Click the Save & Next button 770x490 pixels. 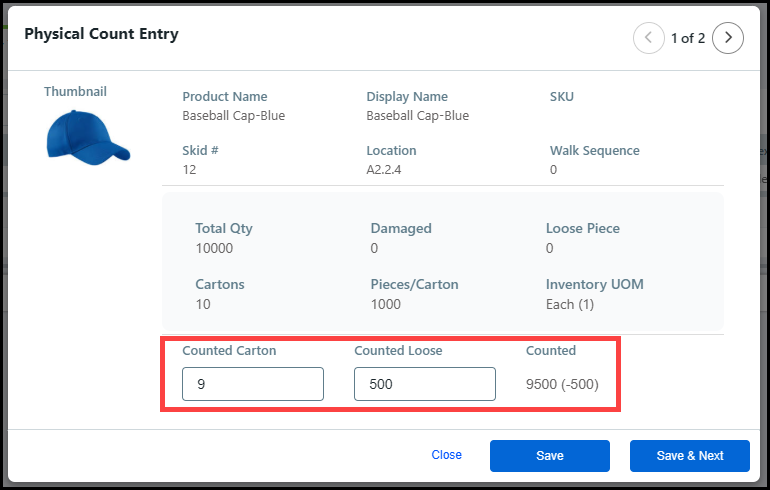[689, 455]
